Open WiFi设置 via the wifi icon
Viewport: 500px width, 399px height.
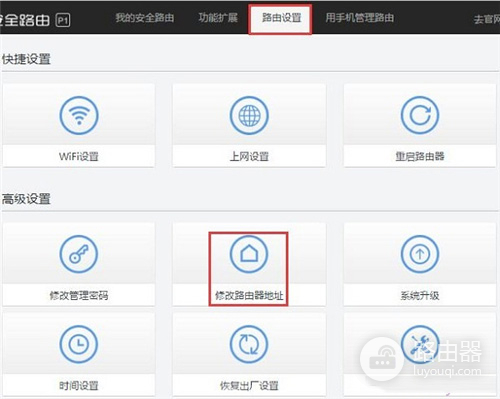click(79, 115)
